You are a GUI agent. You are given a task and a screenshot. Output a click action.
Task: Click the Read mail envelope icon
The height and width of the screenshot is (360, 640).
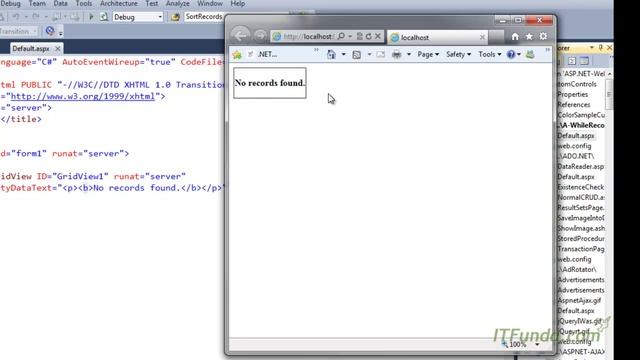(x=380, y=54)
